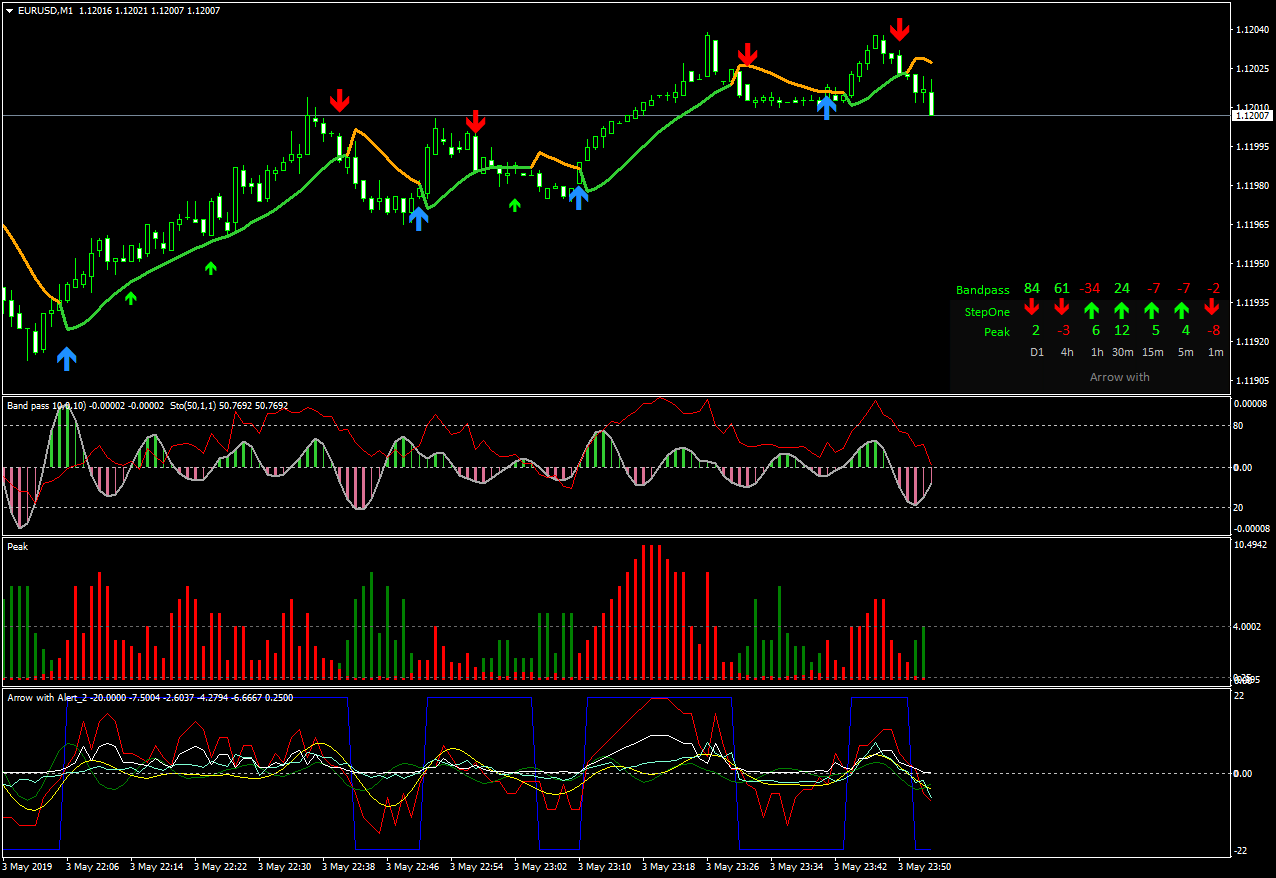Click the 15m timeframe label in dashboard
This screenshot has height=878, width=1276.
pos(1153,352)
